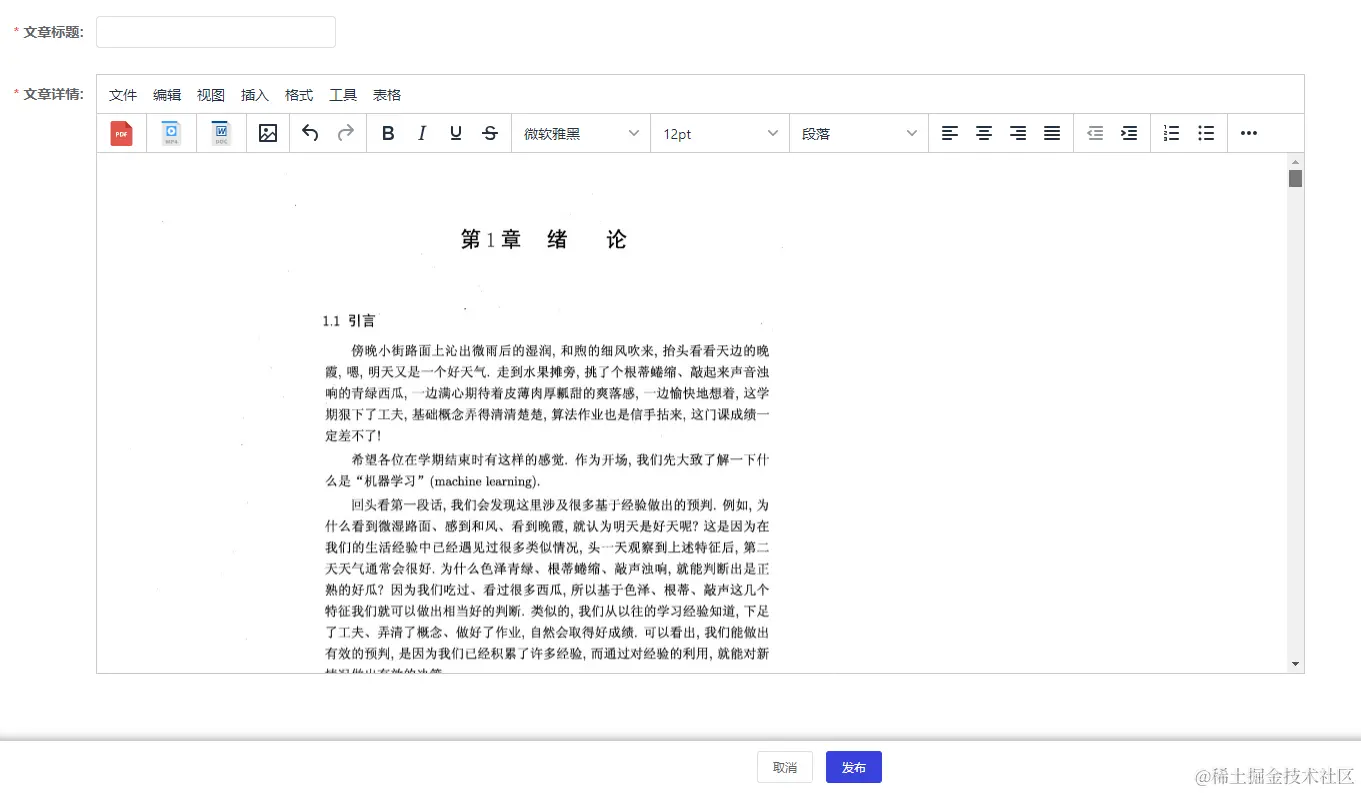
Task: Align text to the right
Action: click(1018, 133)
